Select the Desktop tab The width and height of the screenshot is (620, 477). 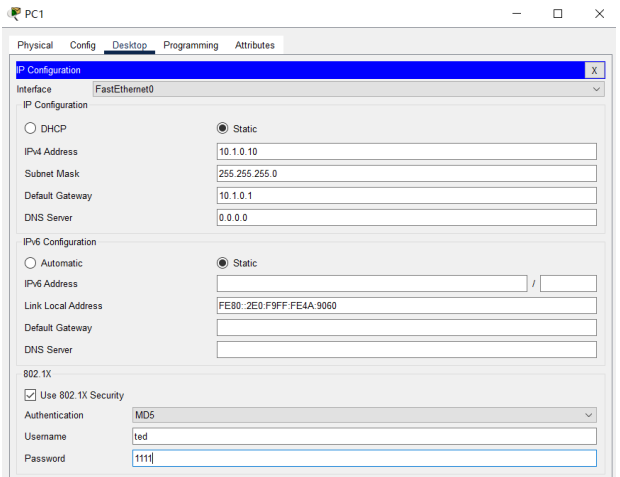click(130, 45)
